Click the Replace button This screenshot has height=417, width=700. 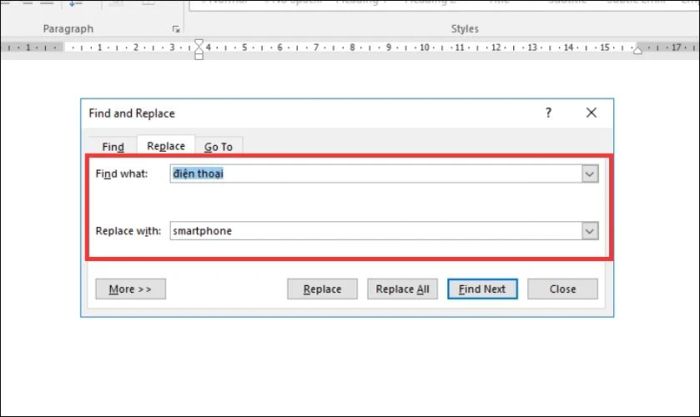pyautogui.click(x=322, y=289)
